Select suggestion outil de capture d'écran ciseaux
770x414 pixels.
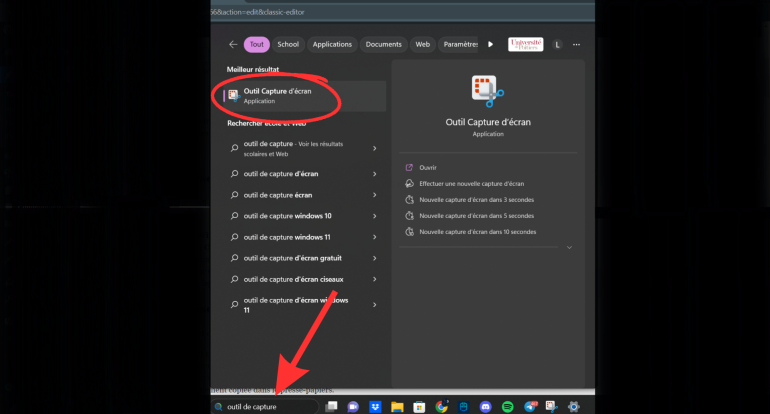[x=294, y=279]
